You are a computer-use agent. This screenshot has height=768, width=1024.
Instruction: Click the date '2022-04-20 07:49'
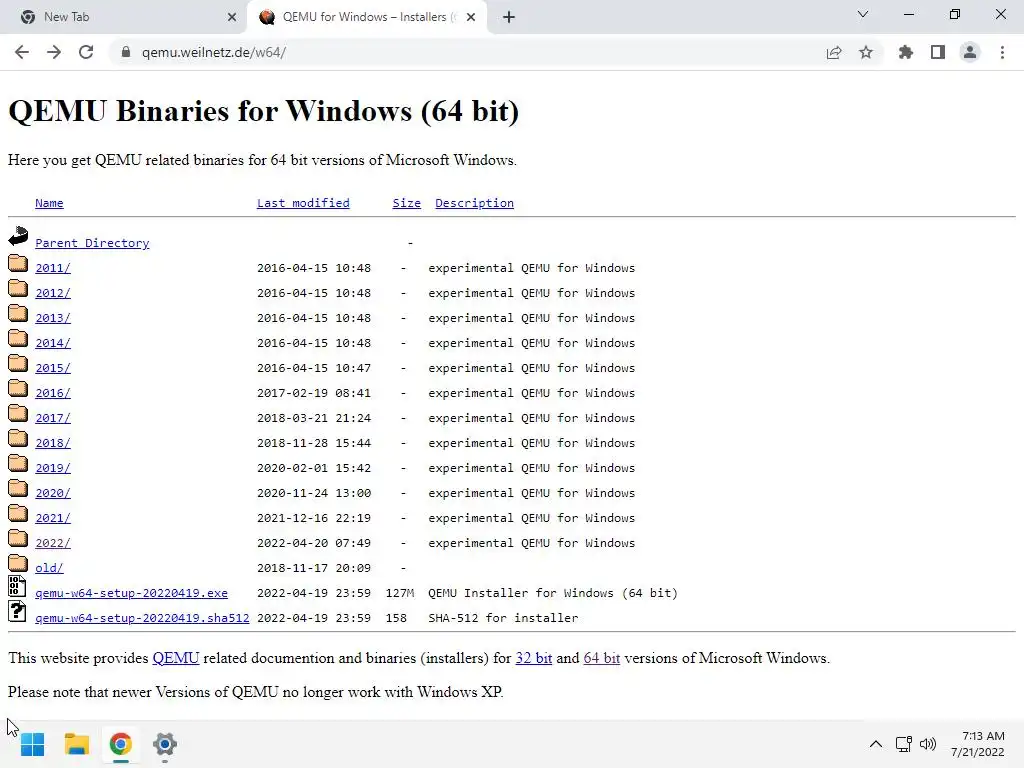pyautogui.click(x=313, y=543)
